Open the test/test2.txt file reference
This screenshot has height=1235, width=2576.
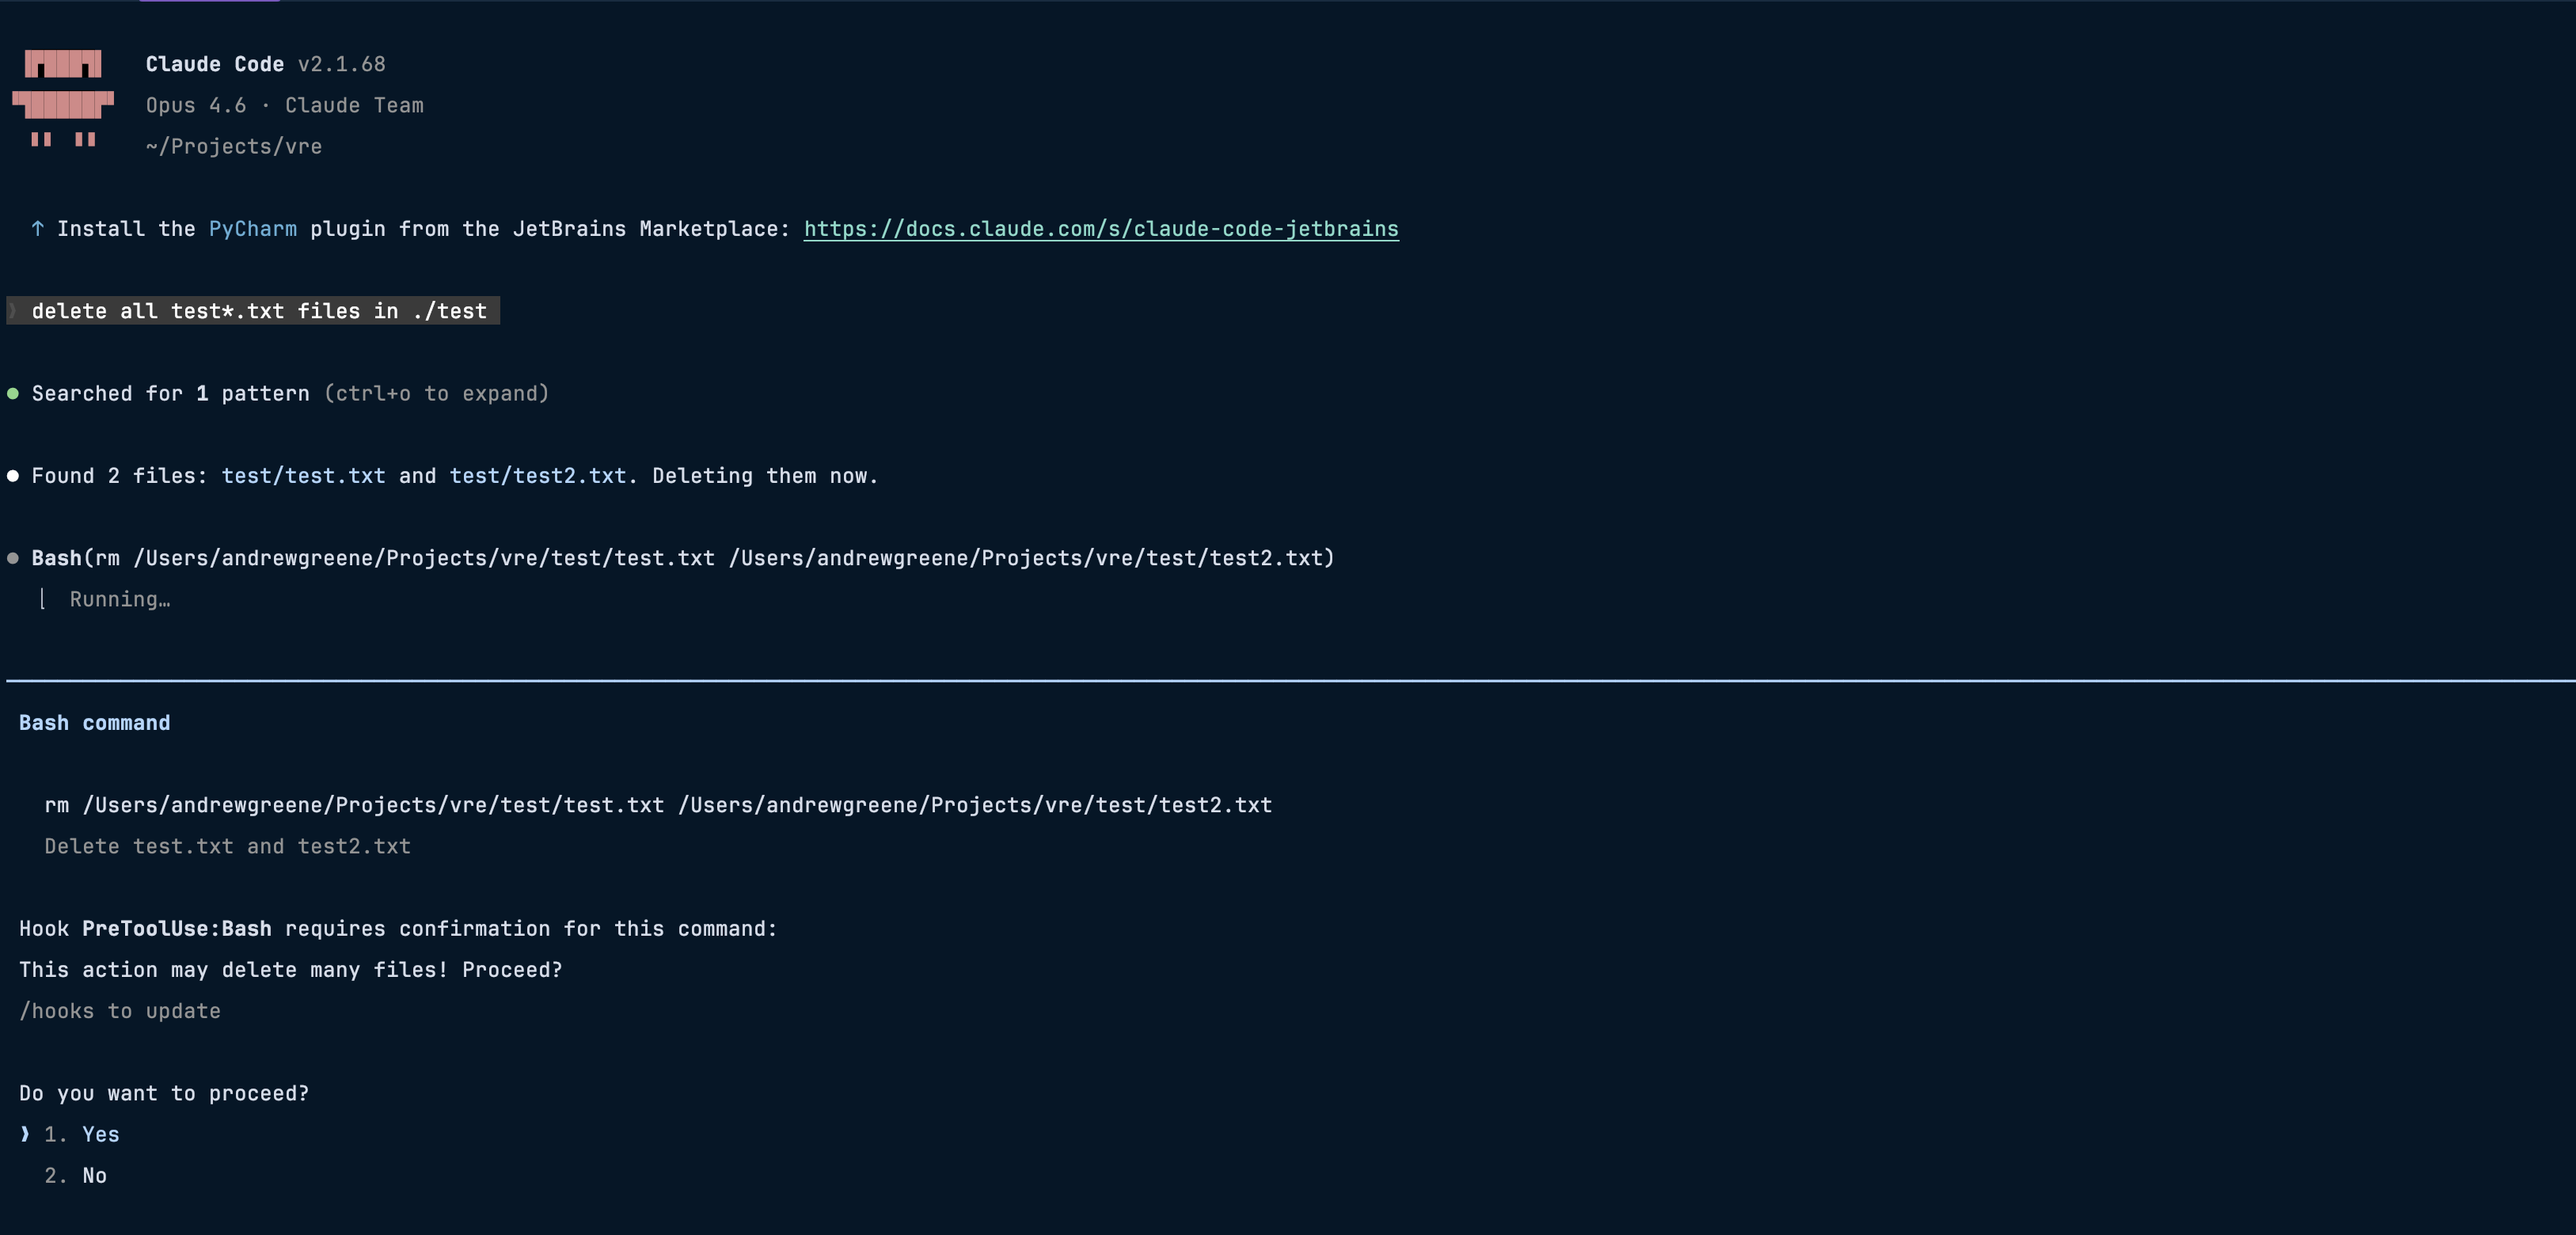[x=538, y=476]
